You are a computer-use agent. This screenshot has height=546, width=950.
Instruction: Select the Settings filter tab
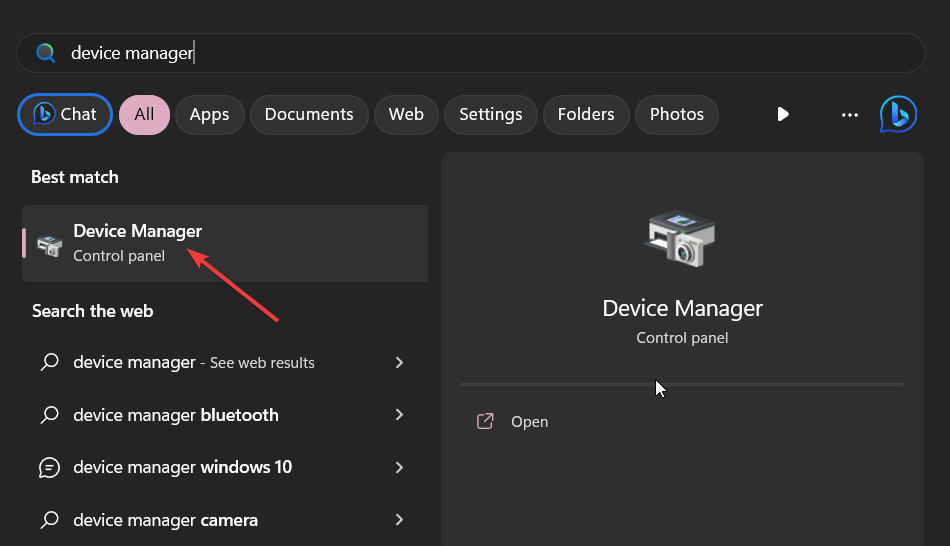point(491,115)
